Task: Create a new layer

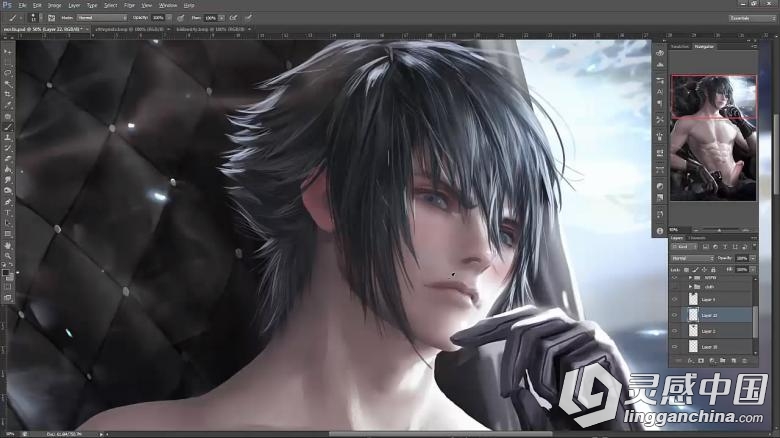Action: coord(733,361)
